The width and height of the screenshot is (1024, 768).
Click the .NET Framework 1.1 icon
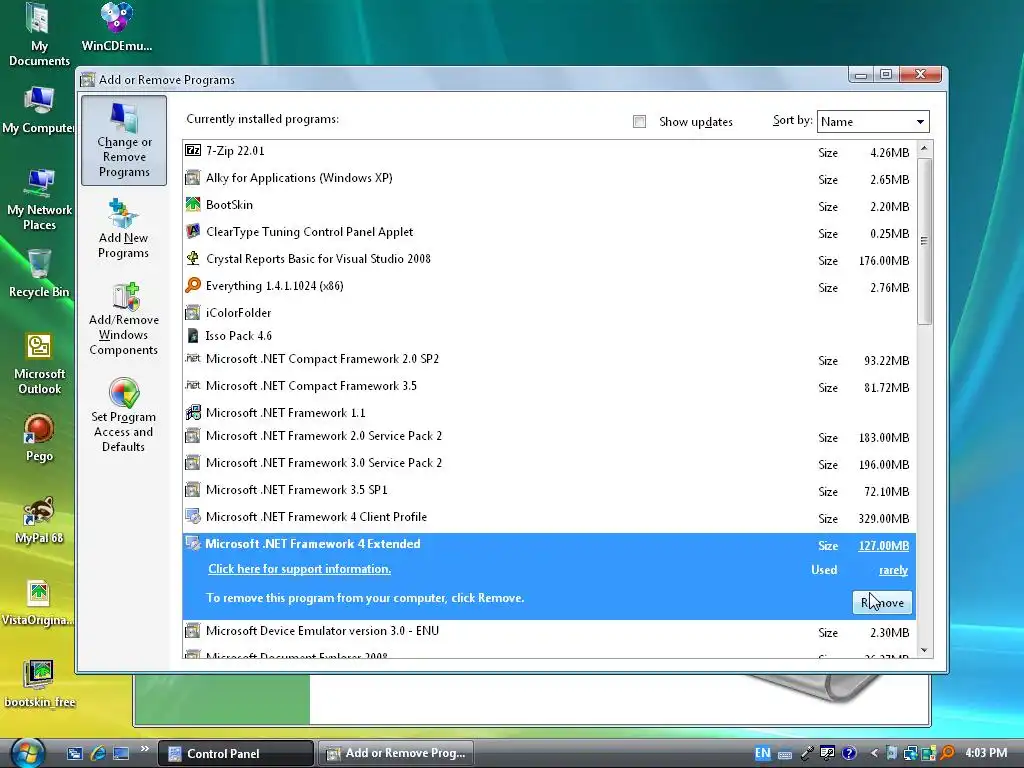pyautogui.click(x=193, y=413)
